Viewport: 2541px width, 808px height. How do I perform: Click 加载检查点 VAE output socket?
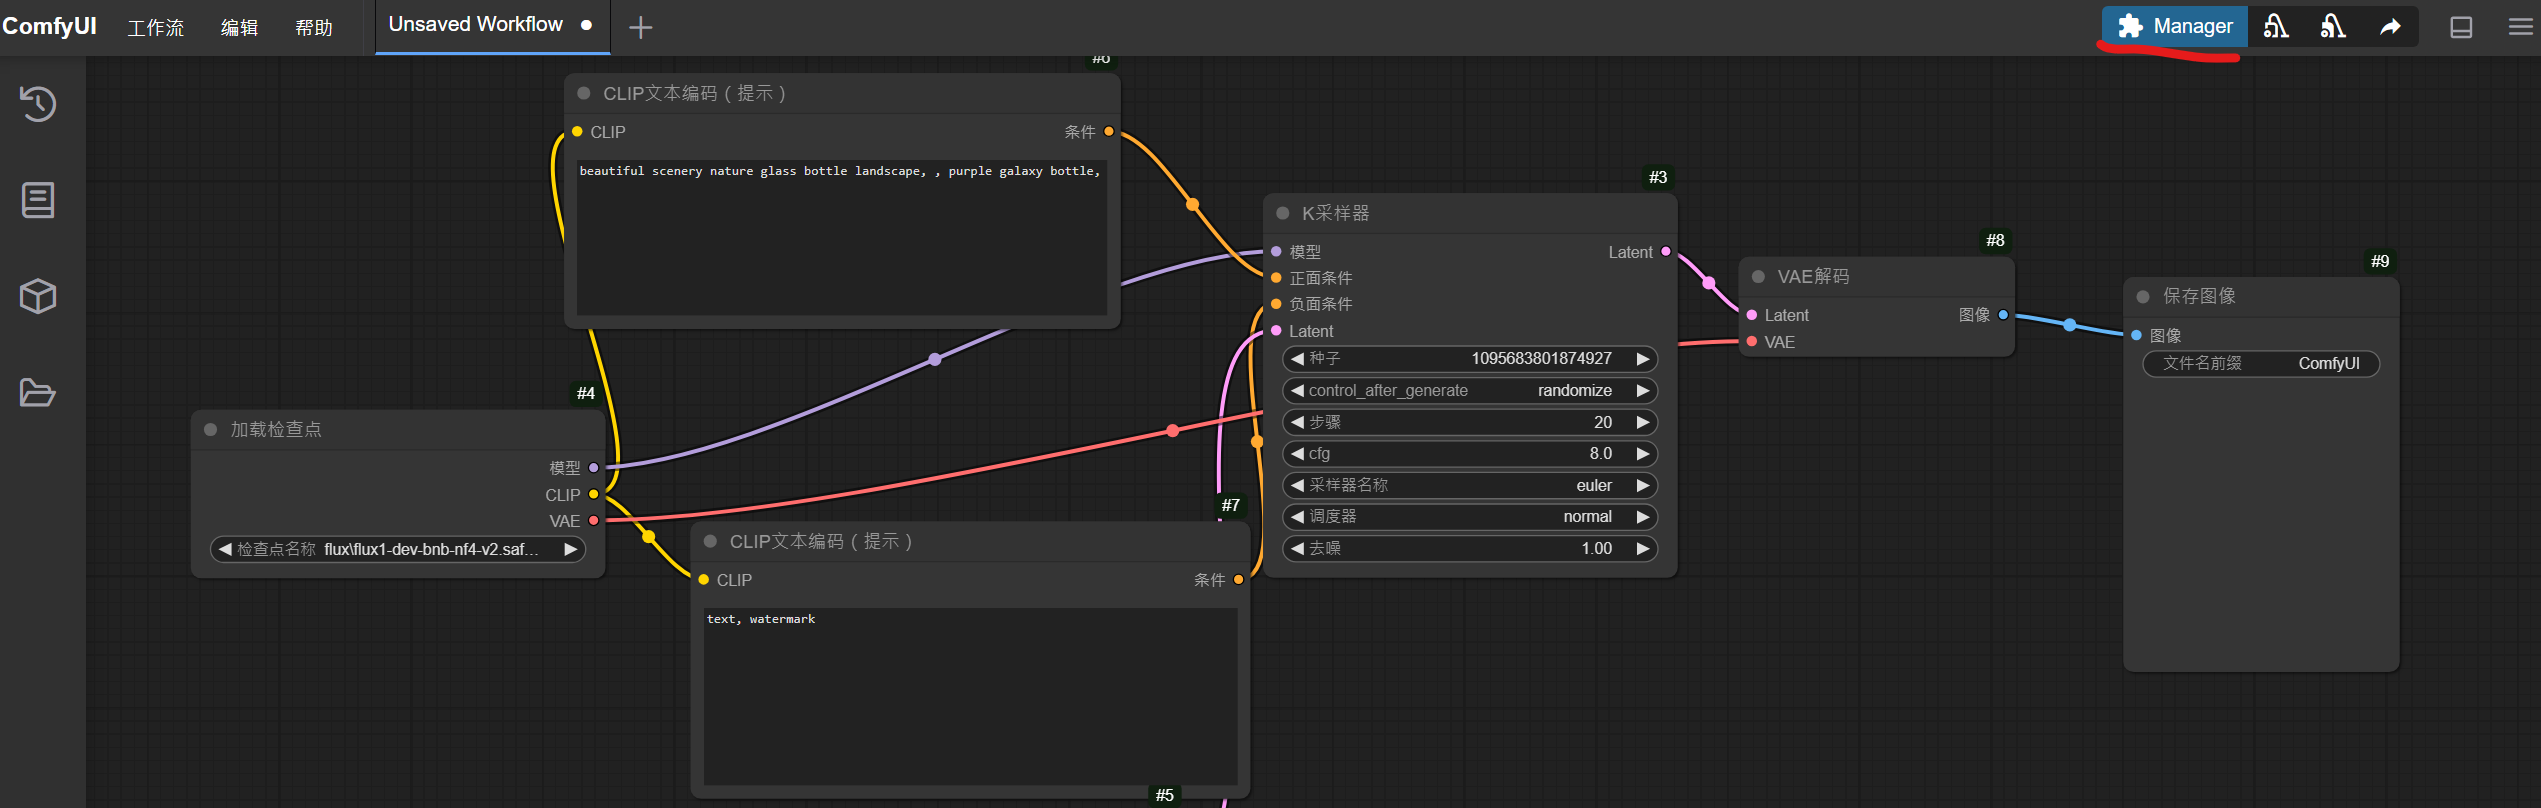pyautogui.click(x=594, y=520)
